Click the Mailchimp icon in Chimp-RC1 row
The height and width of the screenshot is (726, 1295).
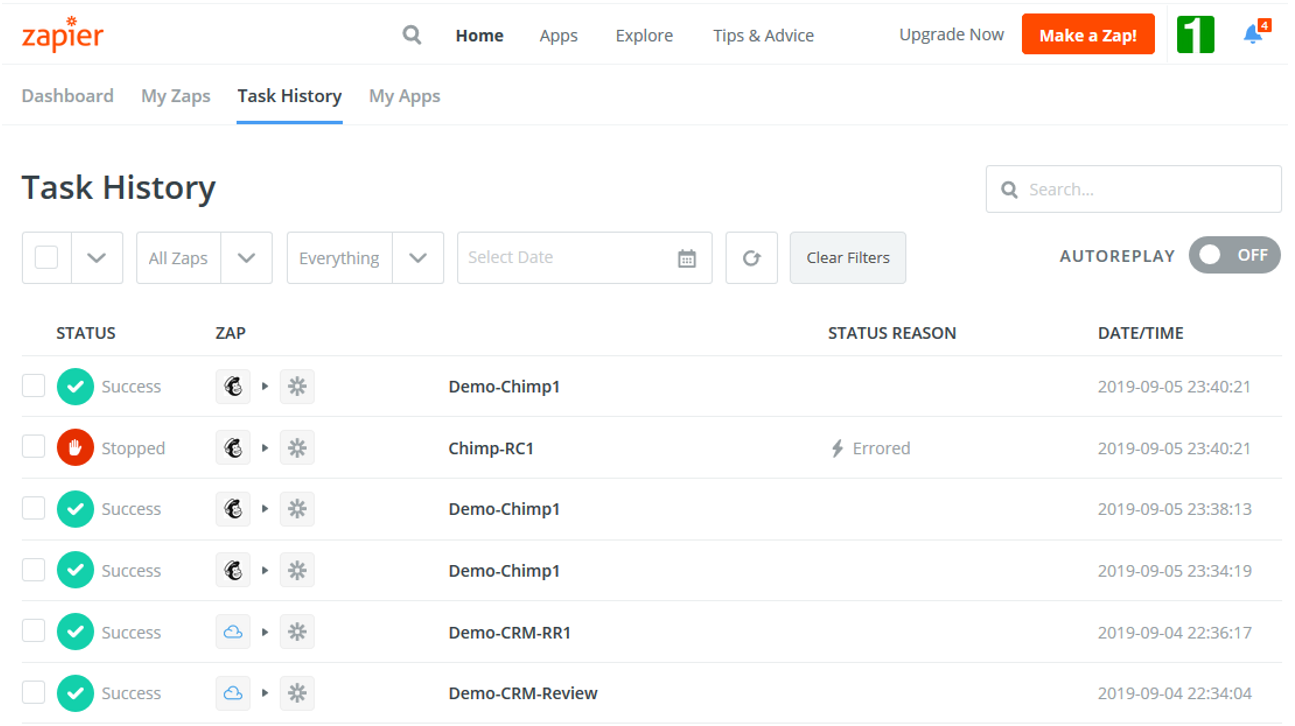(x=233, y=448)
